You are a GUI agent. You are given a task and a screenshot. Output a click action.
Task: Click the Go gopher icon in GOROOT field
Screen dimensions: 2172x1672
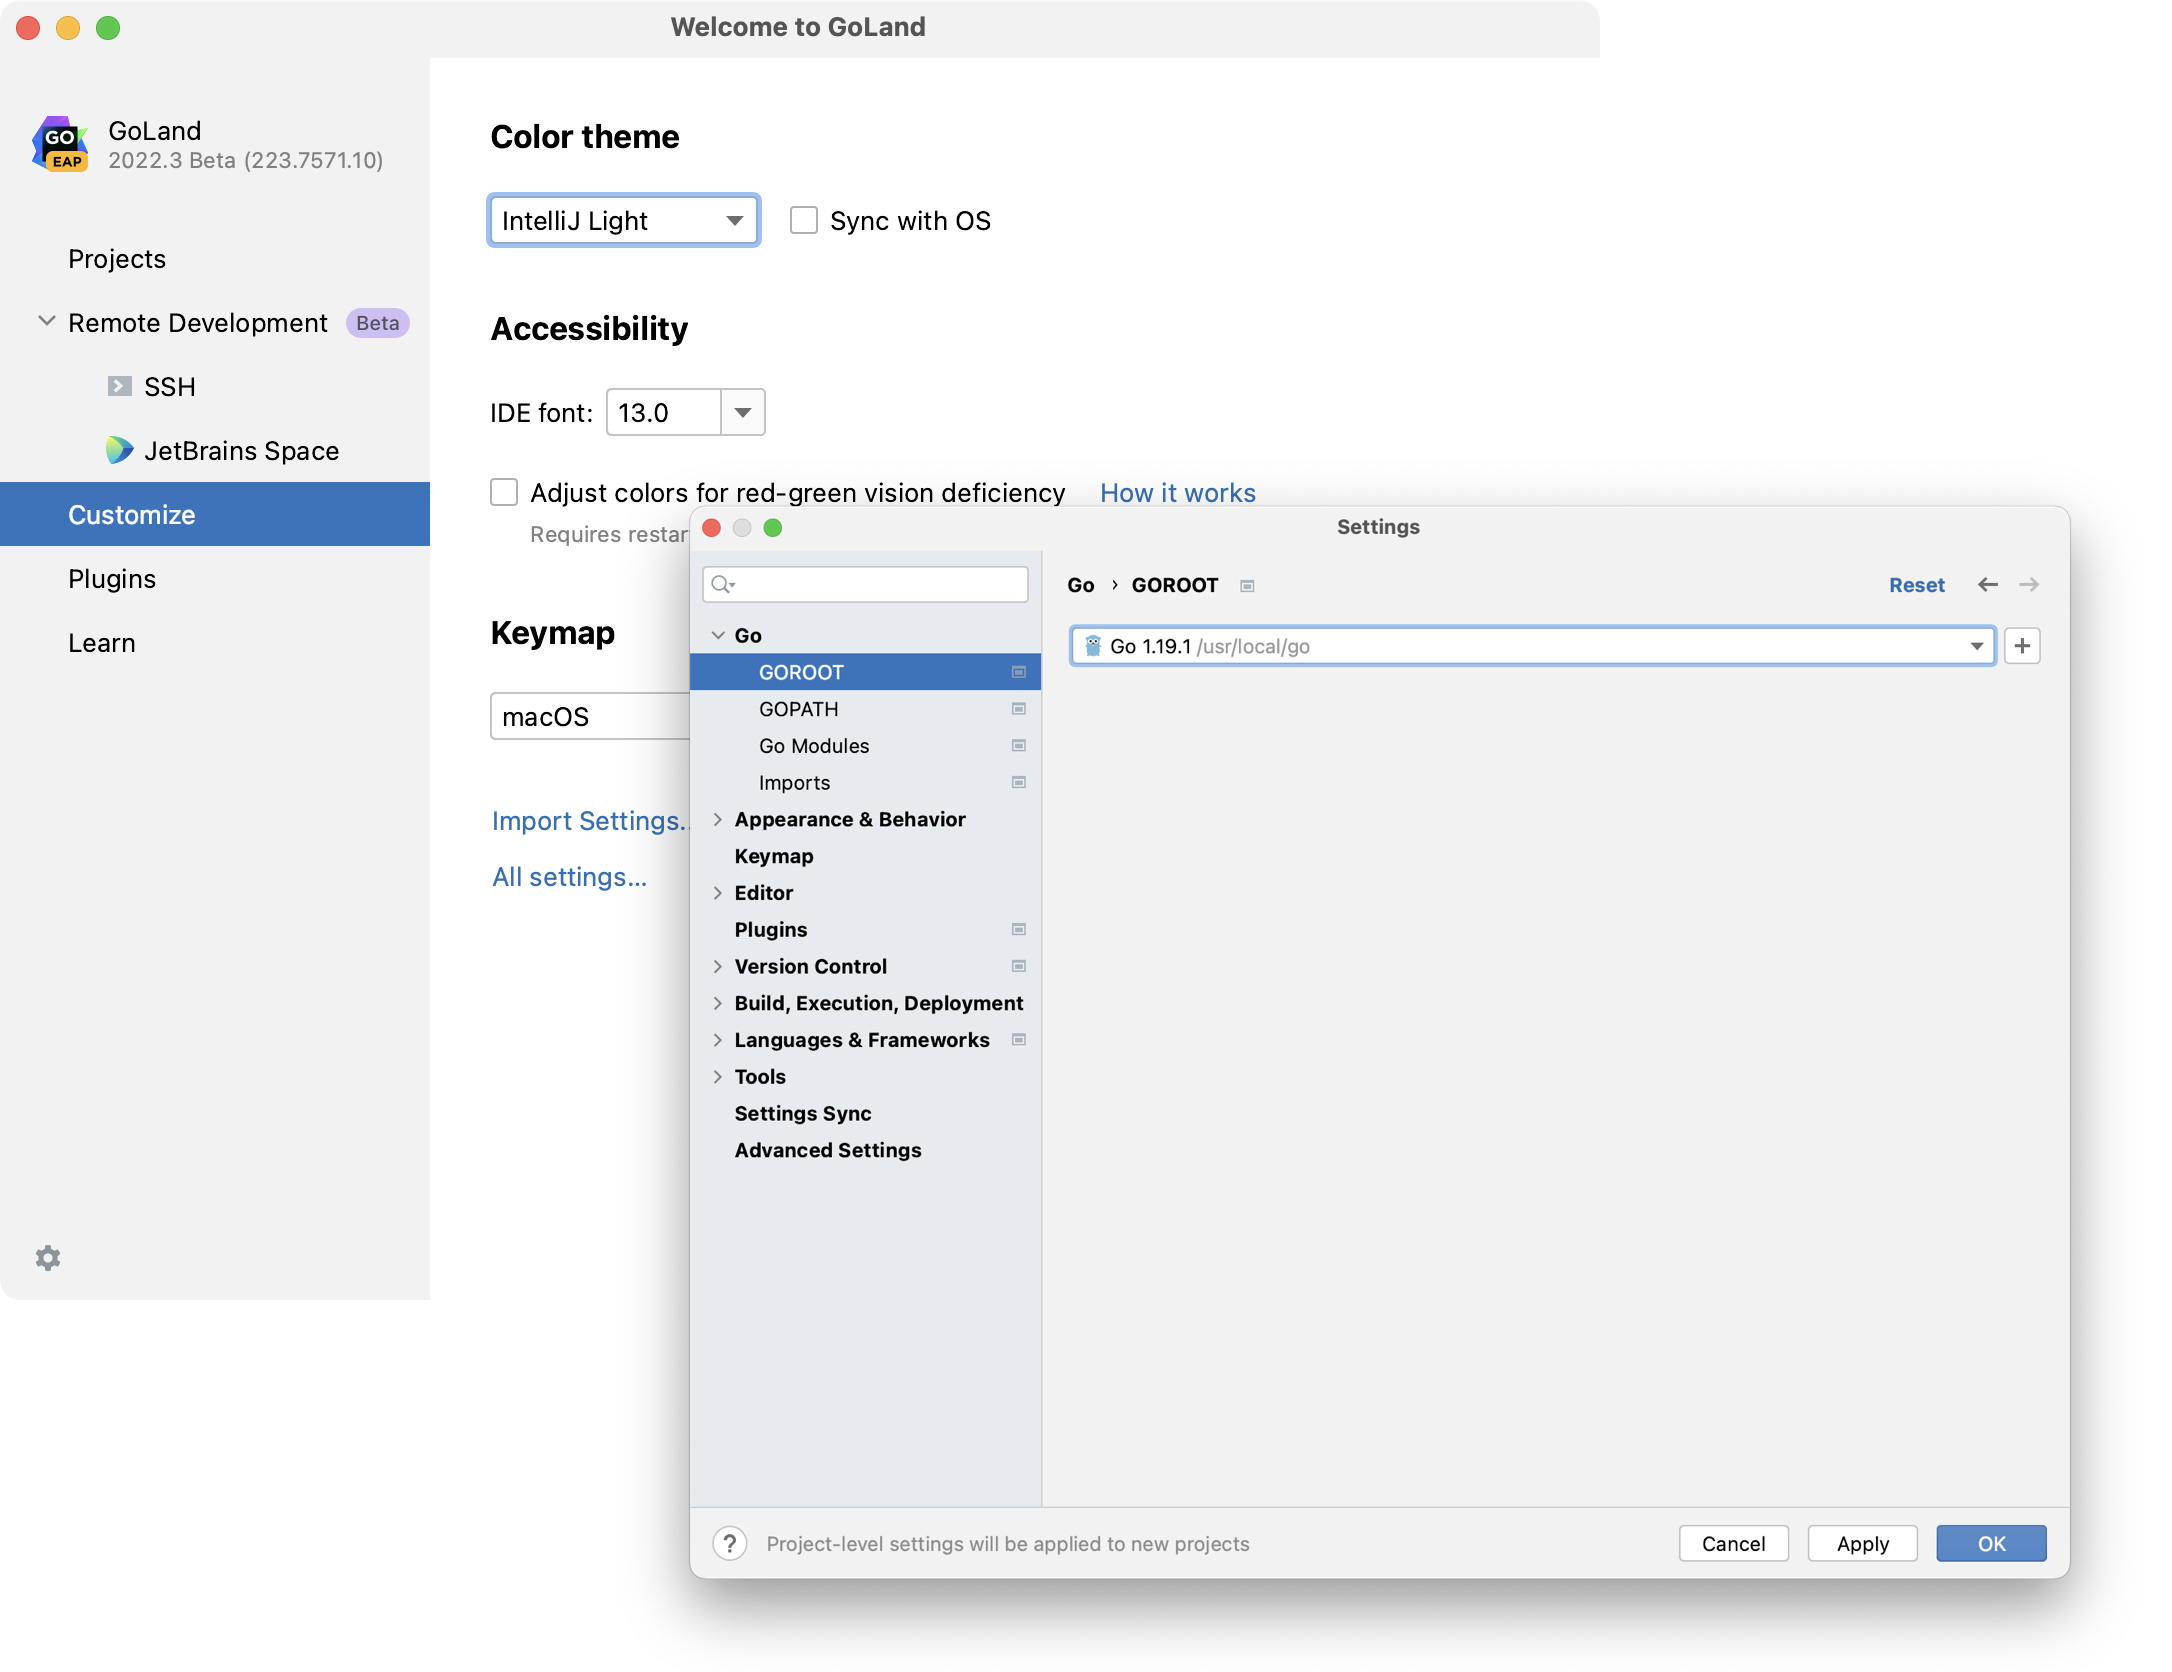point(1093,646)
